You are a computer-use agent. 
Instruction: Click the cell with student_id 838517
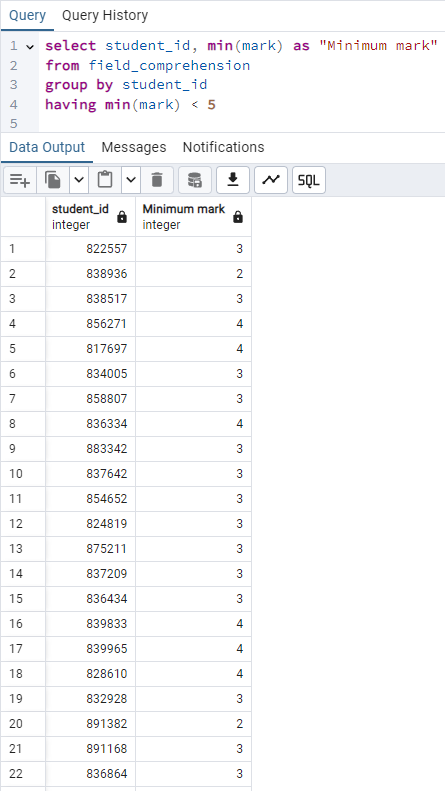pyautogui.click(x=90, y=299)
